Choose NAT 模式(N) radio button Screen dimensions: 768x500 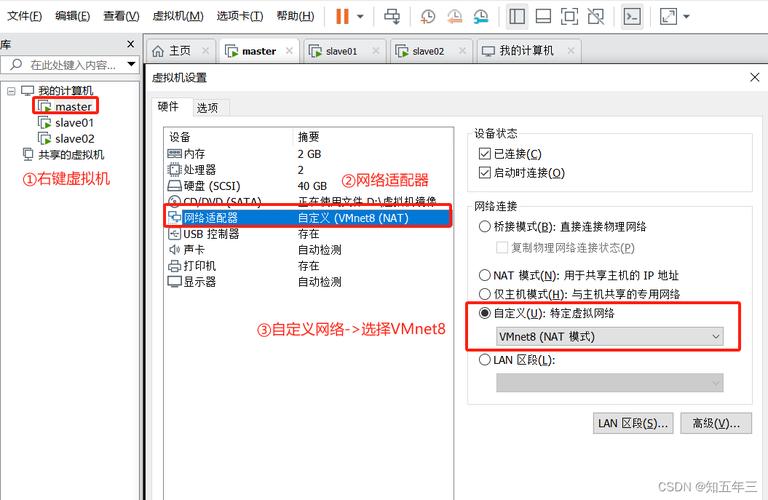[484, 275]
